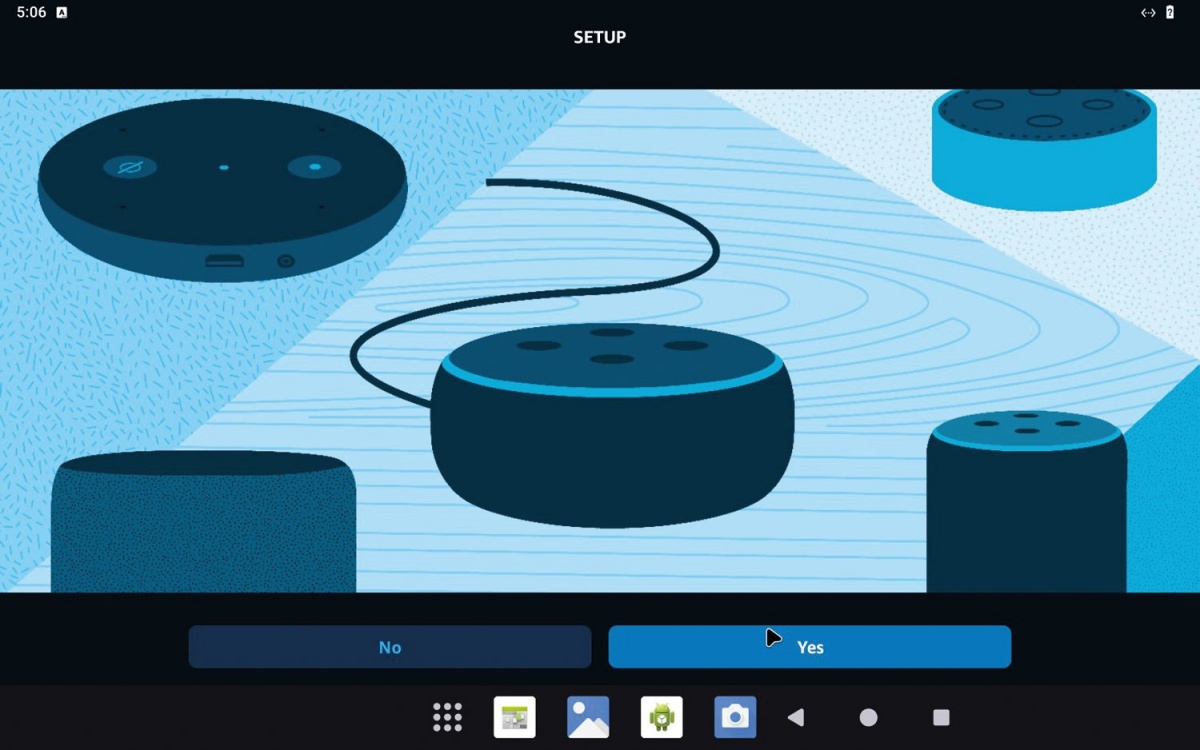
Task: Click the battery status icon
Action: coord(1170,13)
